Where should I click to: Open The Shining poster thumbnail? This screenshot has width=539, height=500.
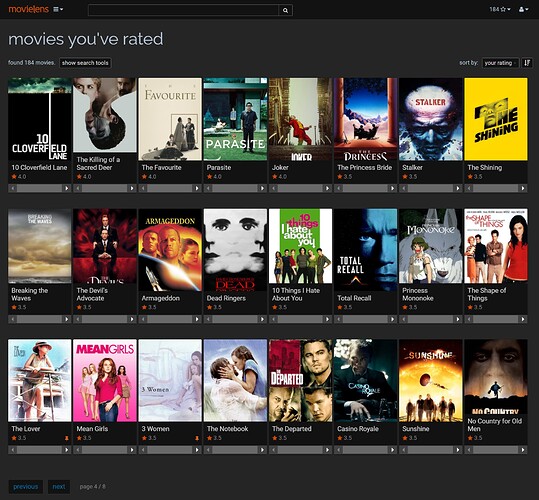click(x=496, y=119)
